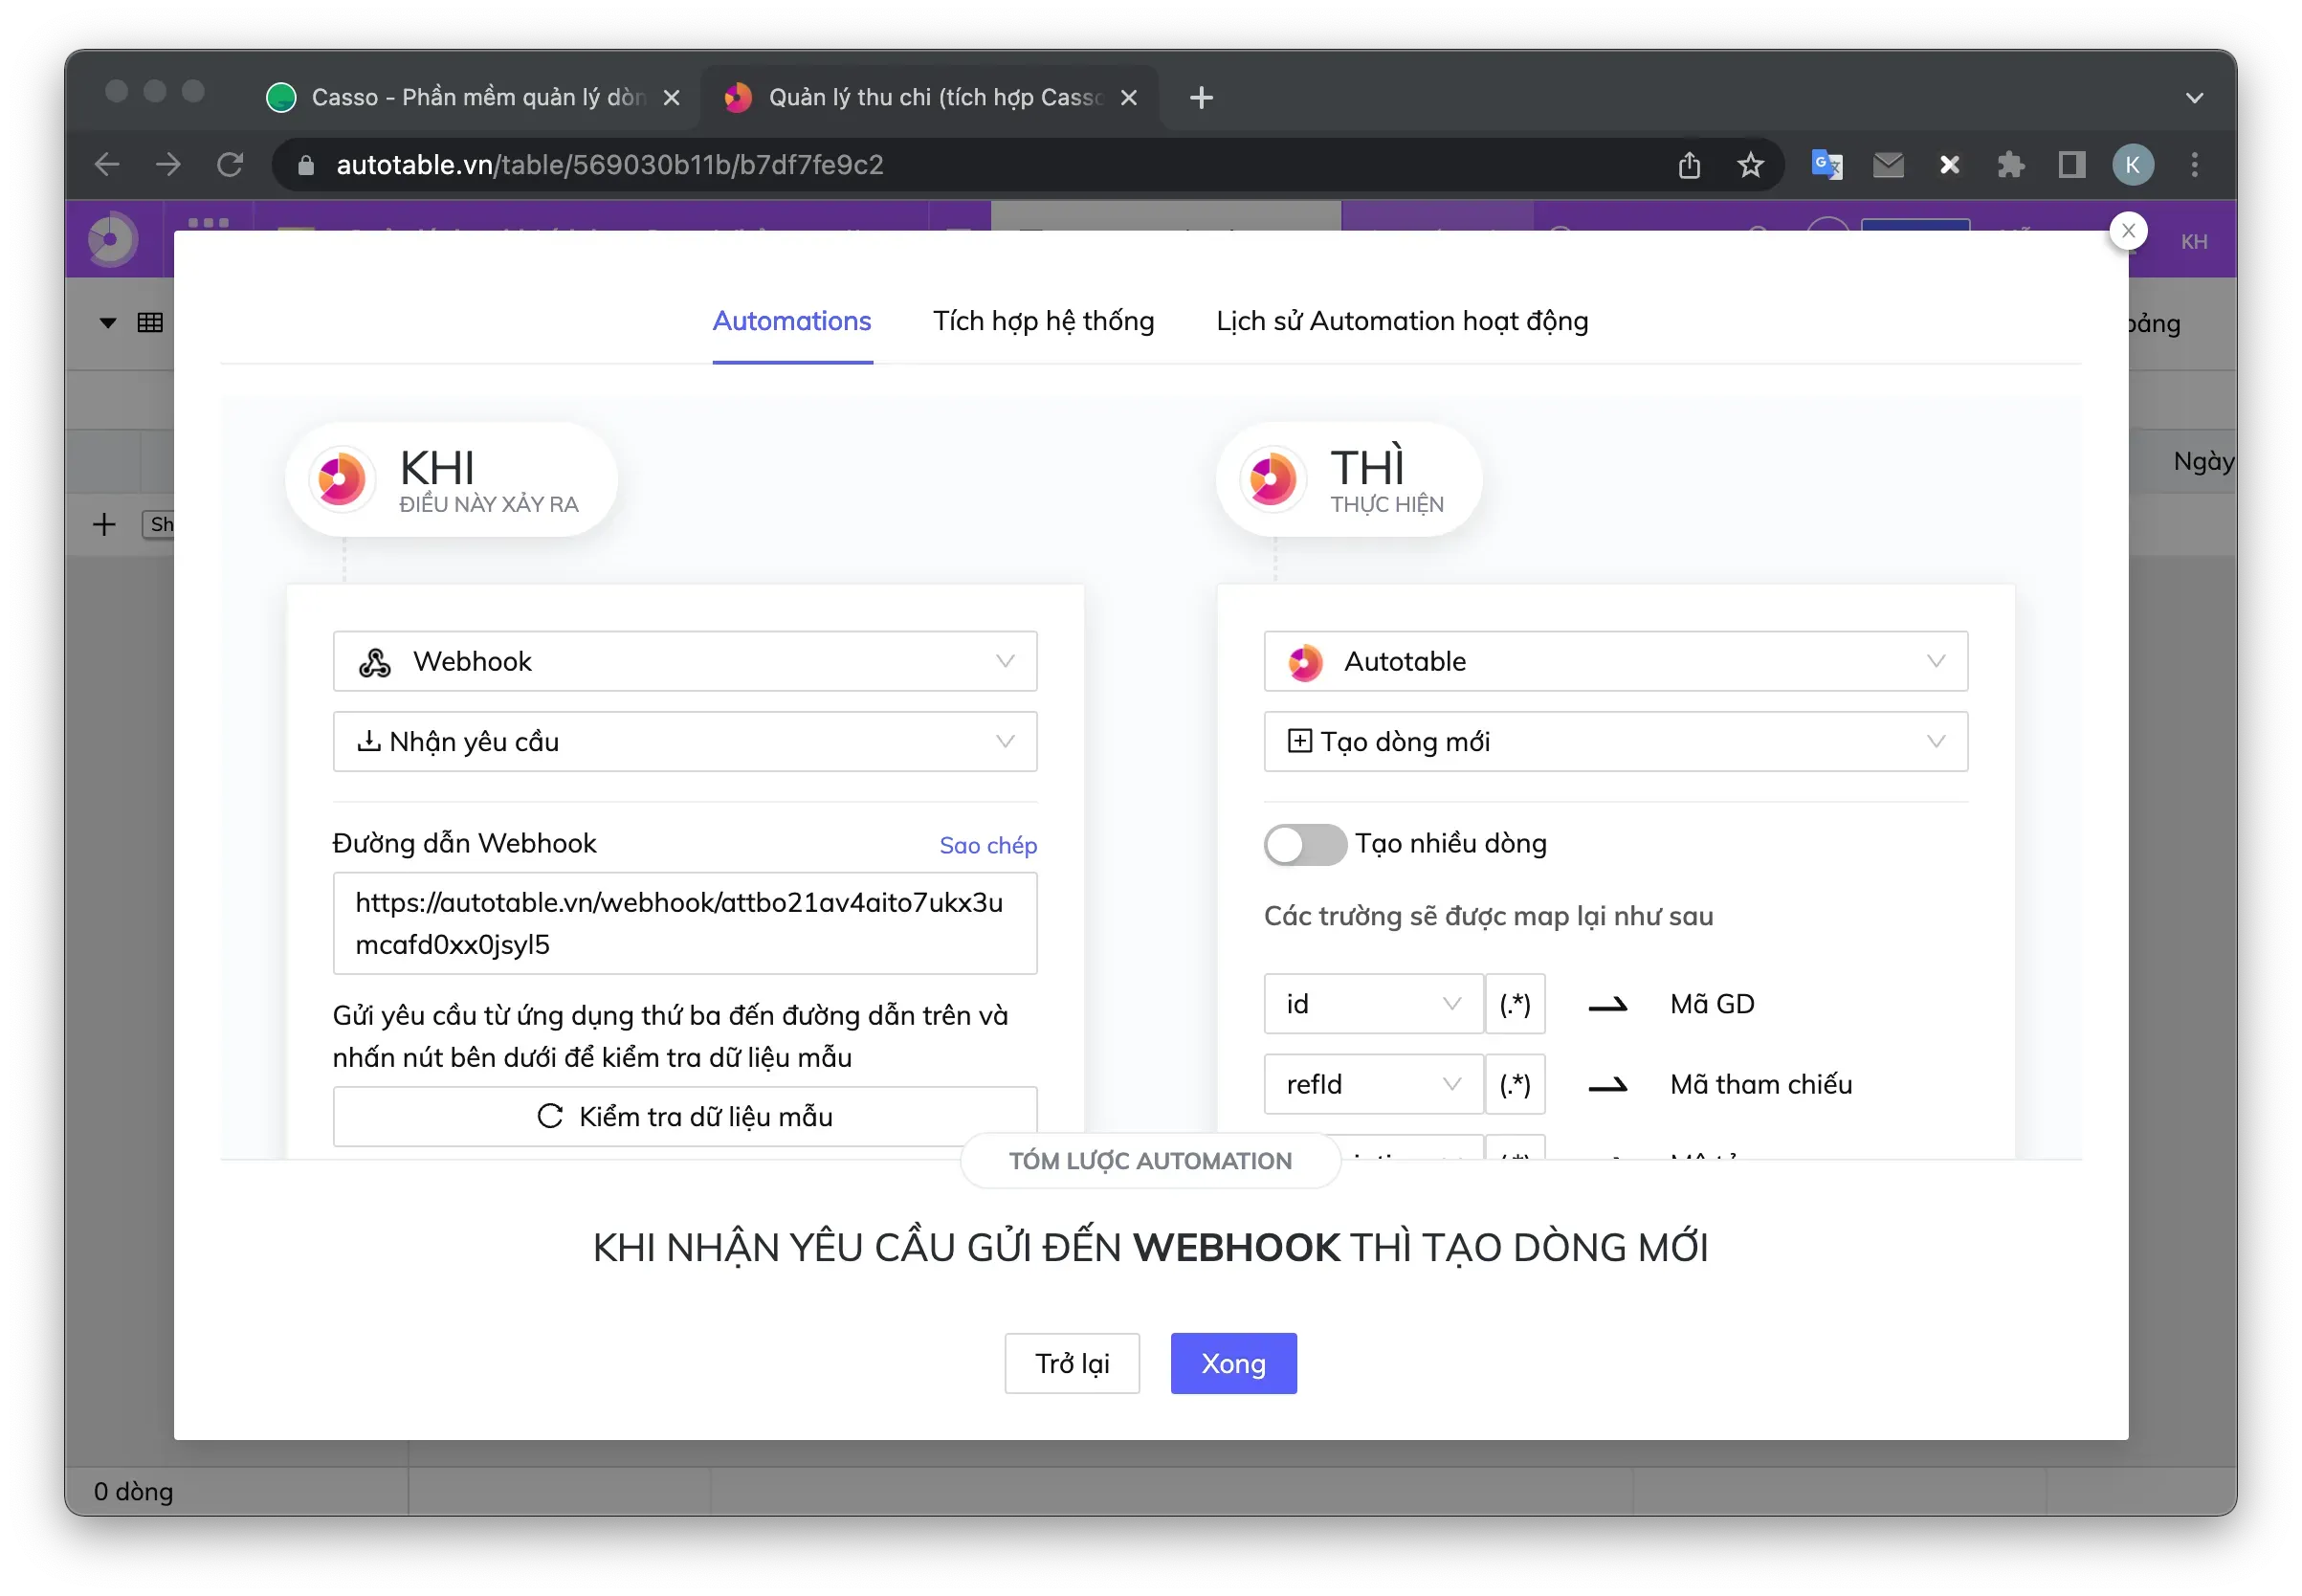Expand the background table view triangle
This screenshot has width=2302, height=1596.
[x=108, y=322]
